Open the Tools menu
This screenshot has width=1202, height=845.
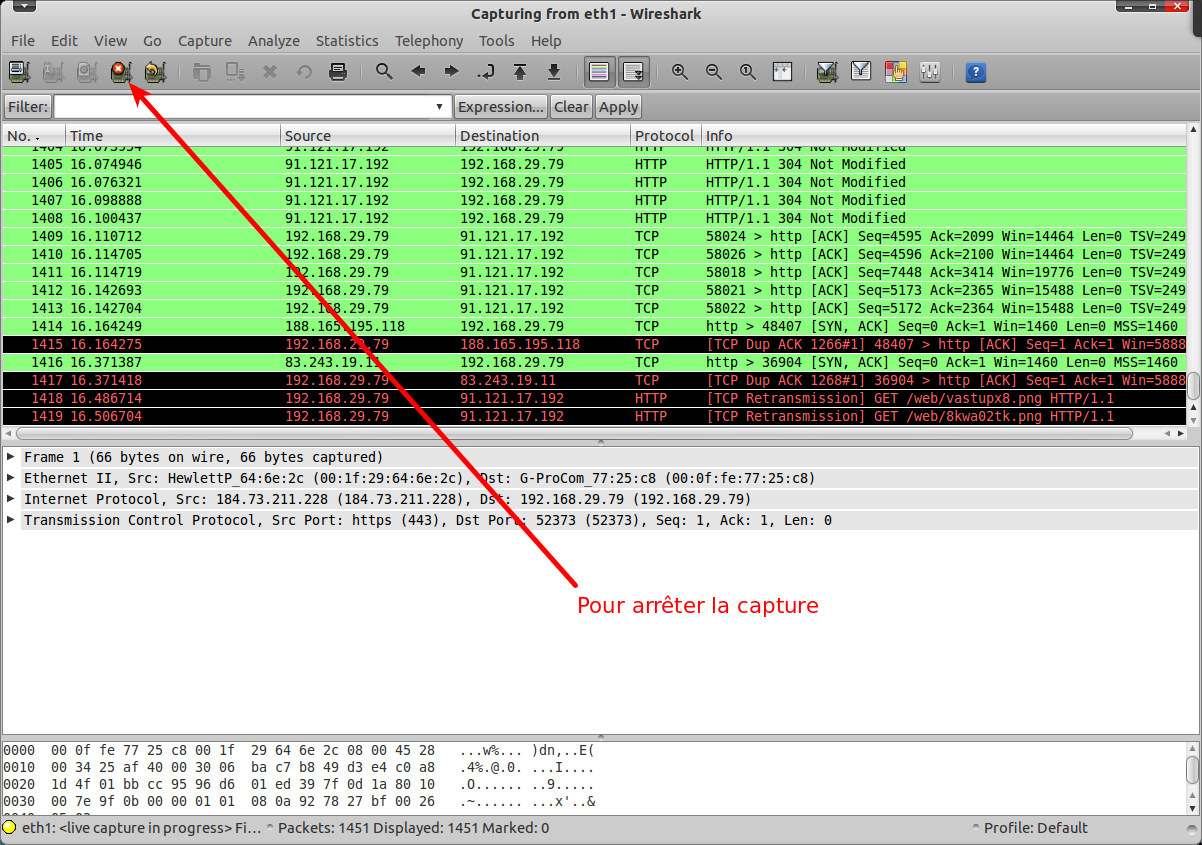[x=497, y=41]
